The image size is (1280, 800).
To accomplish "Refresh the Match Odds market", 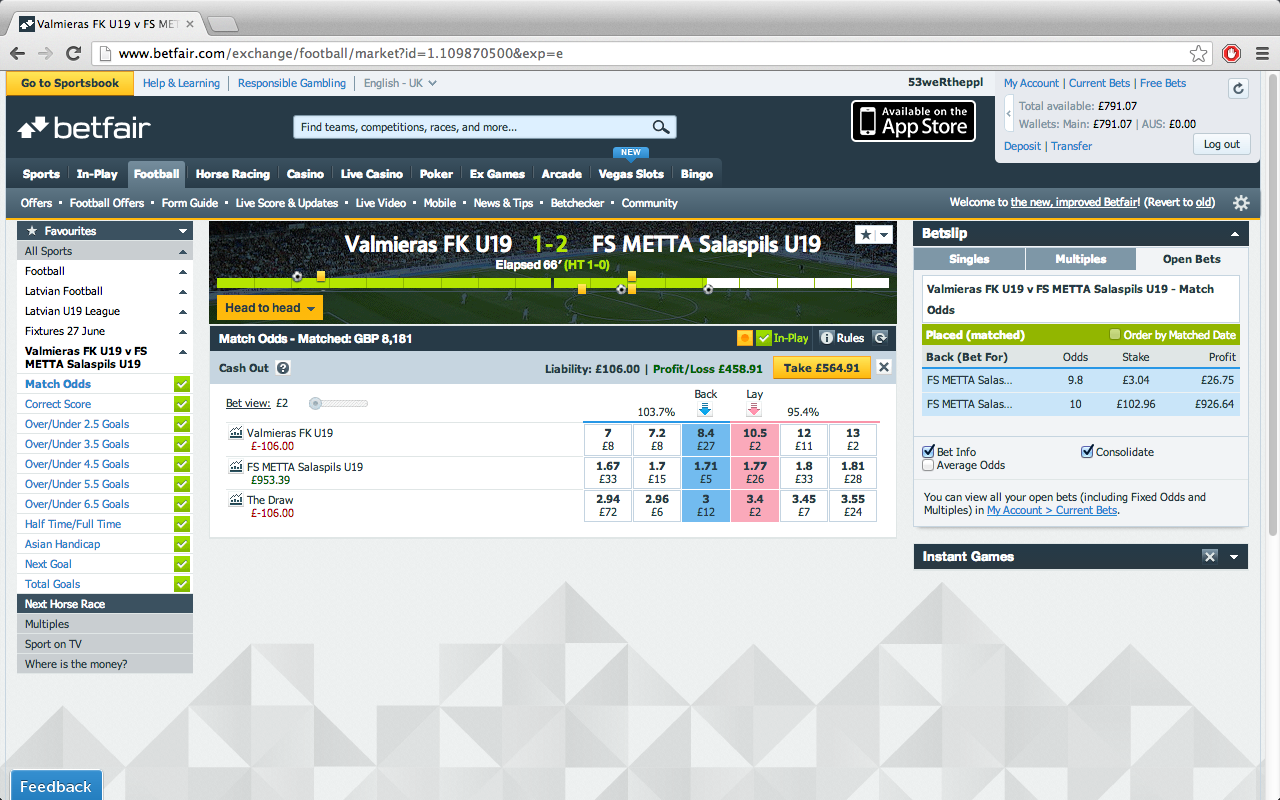I will [880, 338].
